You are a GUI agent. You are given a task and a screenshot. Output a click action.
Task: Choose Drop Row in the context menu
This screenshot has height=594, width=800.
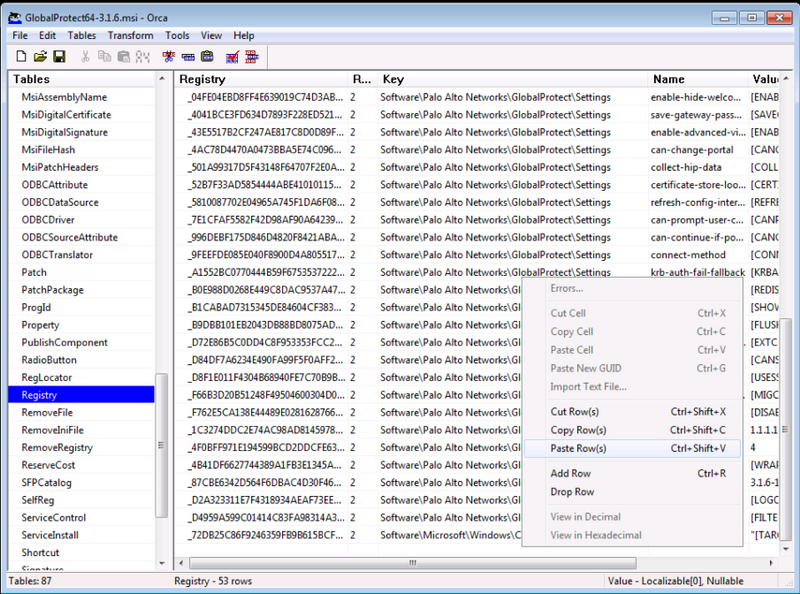click(x=572, y=492)
